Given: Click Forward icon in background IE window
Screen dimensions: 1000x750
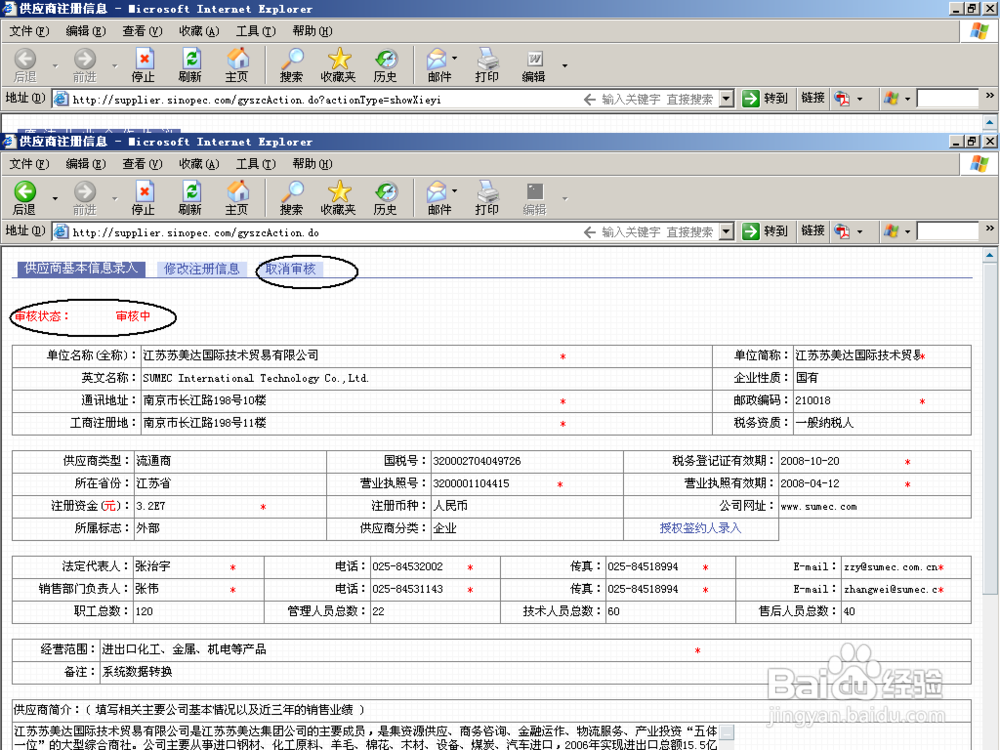Looking at the screenshot, I should [84, 59].
